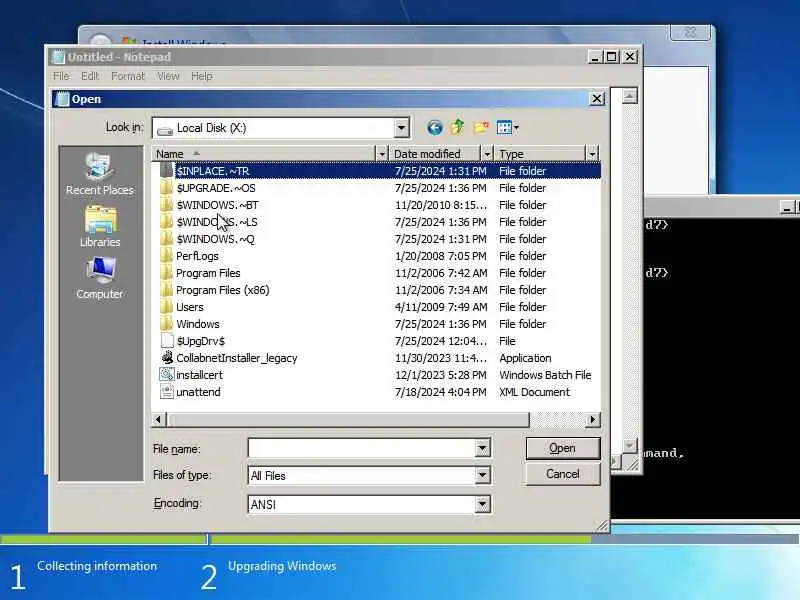This screenshot has height=600, width=800.
Task: Expand the Files of type dropdown
Action: pyautogui.click(x=482, y=476)
